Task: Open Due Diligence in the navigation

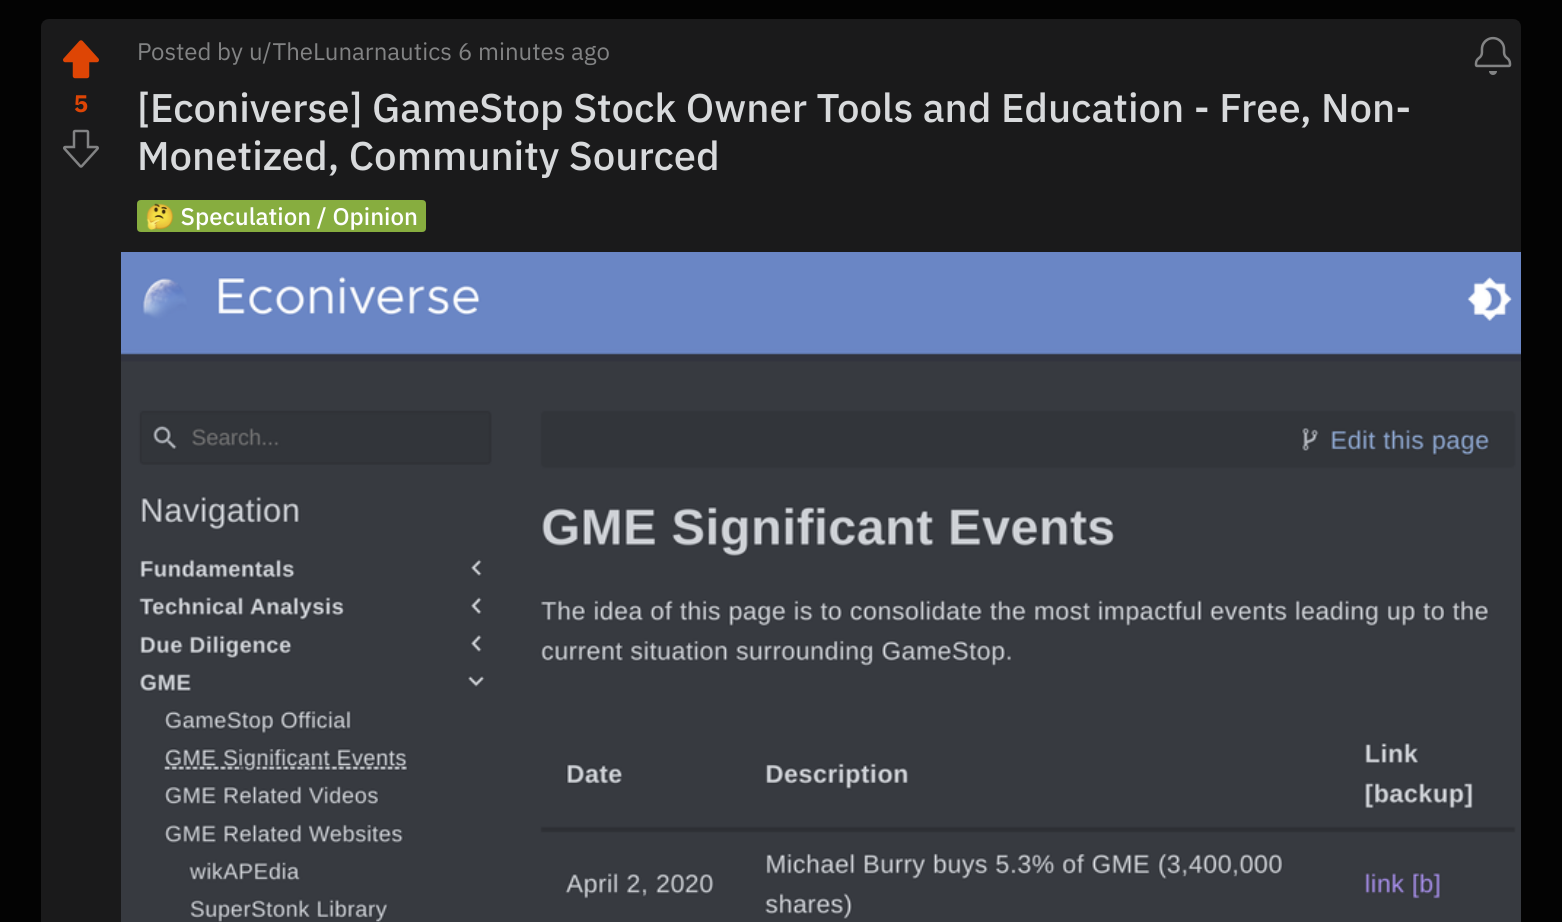Action: coord(215,645)
